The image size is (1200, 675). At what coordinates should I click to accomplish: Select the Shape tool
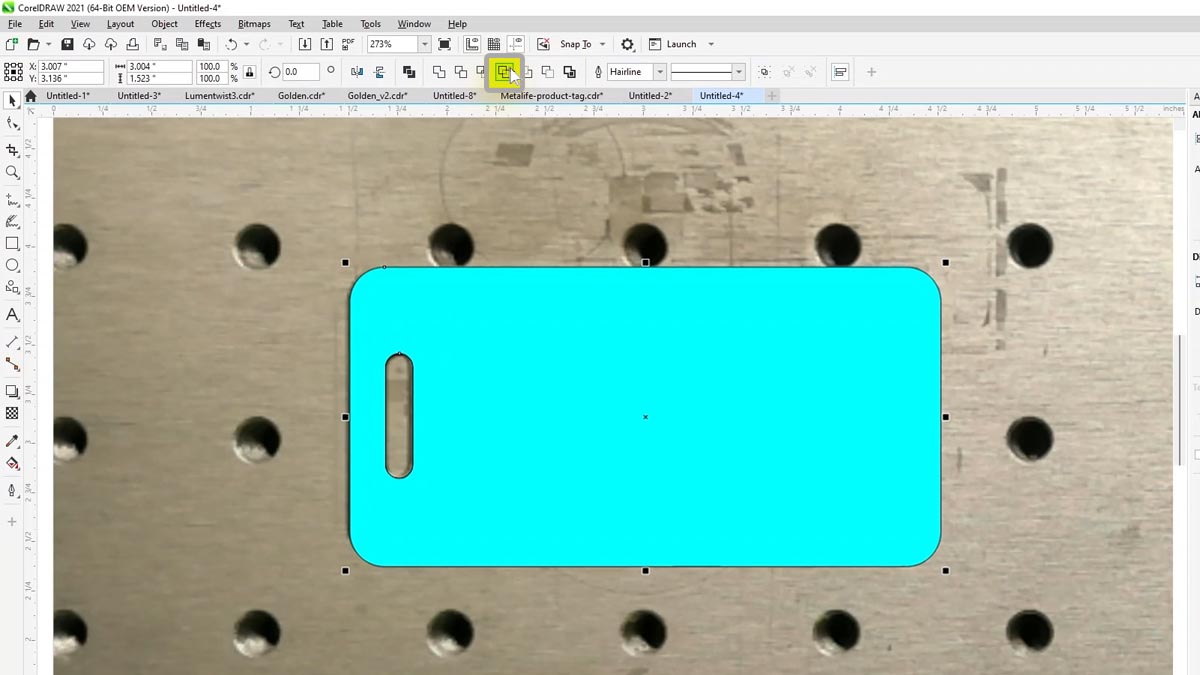coord(12,123)
